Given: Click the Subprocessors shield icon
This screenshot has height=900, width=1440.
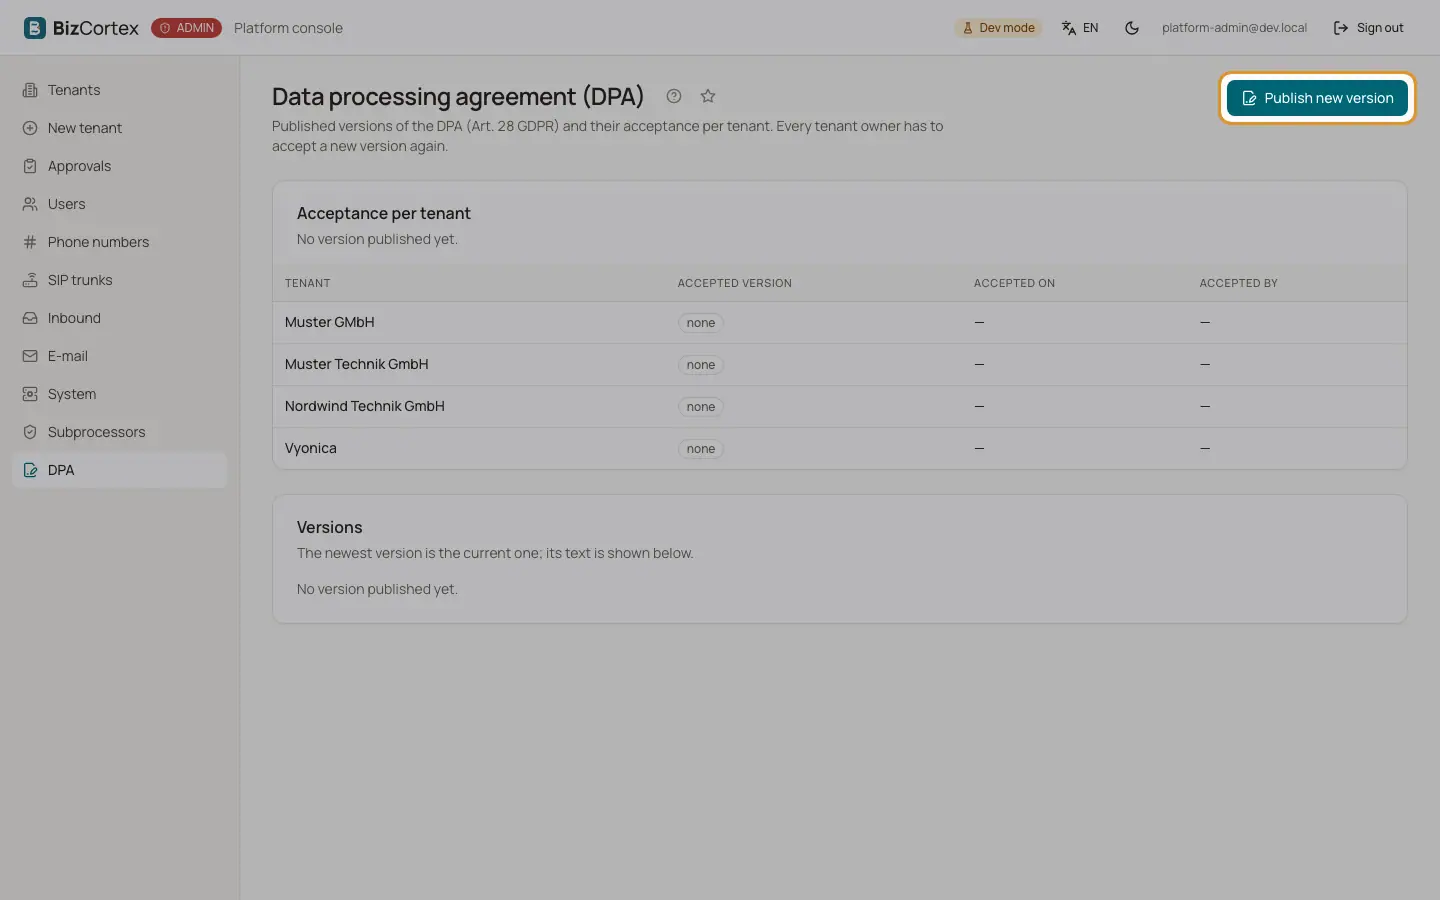Looking at the screenshot, I should (x=30, y=432).
